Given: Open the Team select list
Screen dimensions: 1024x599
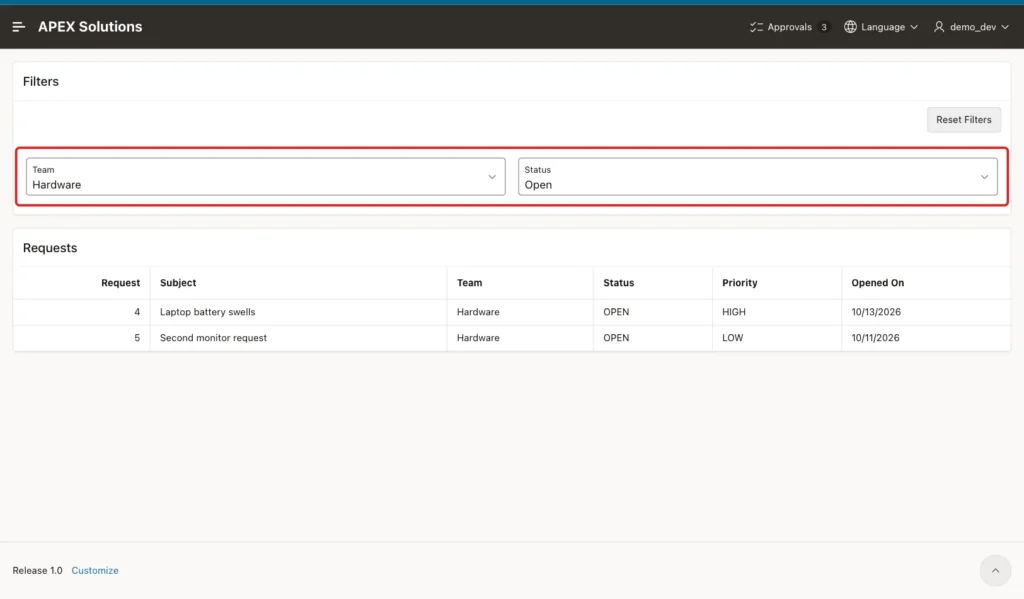Looking at the screenshot, I should 266,176.
